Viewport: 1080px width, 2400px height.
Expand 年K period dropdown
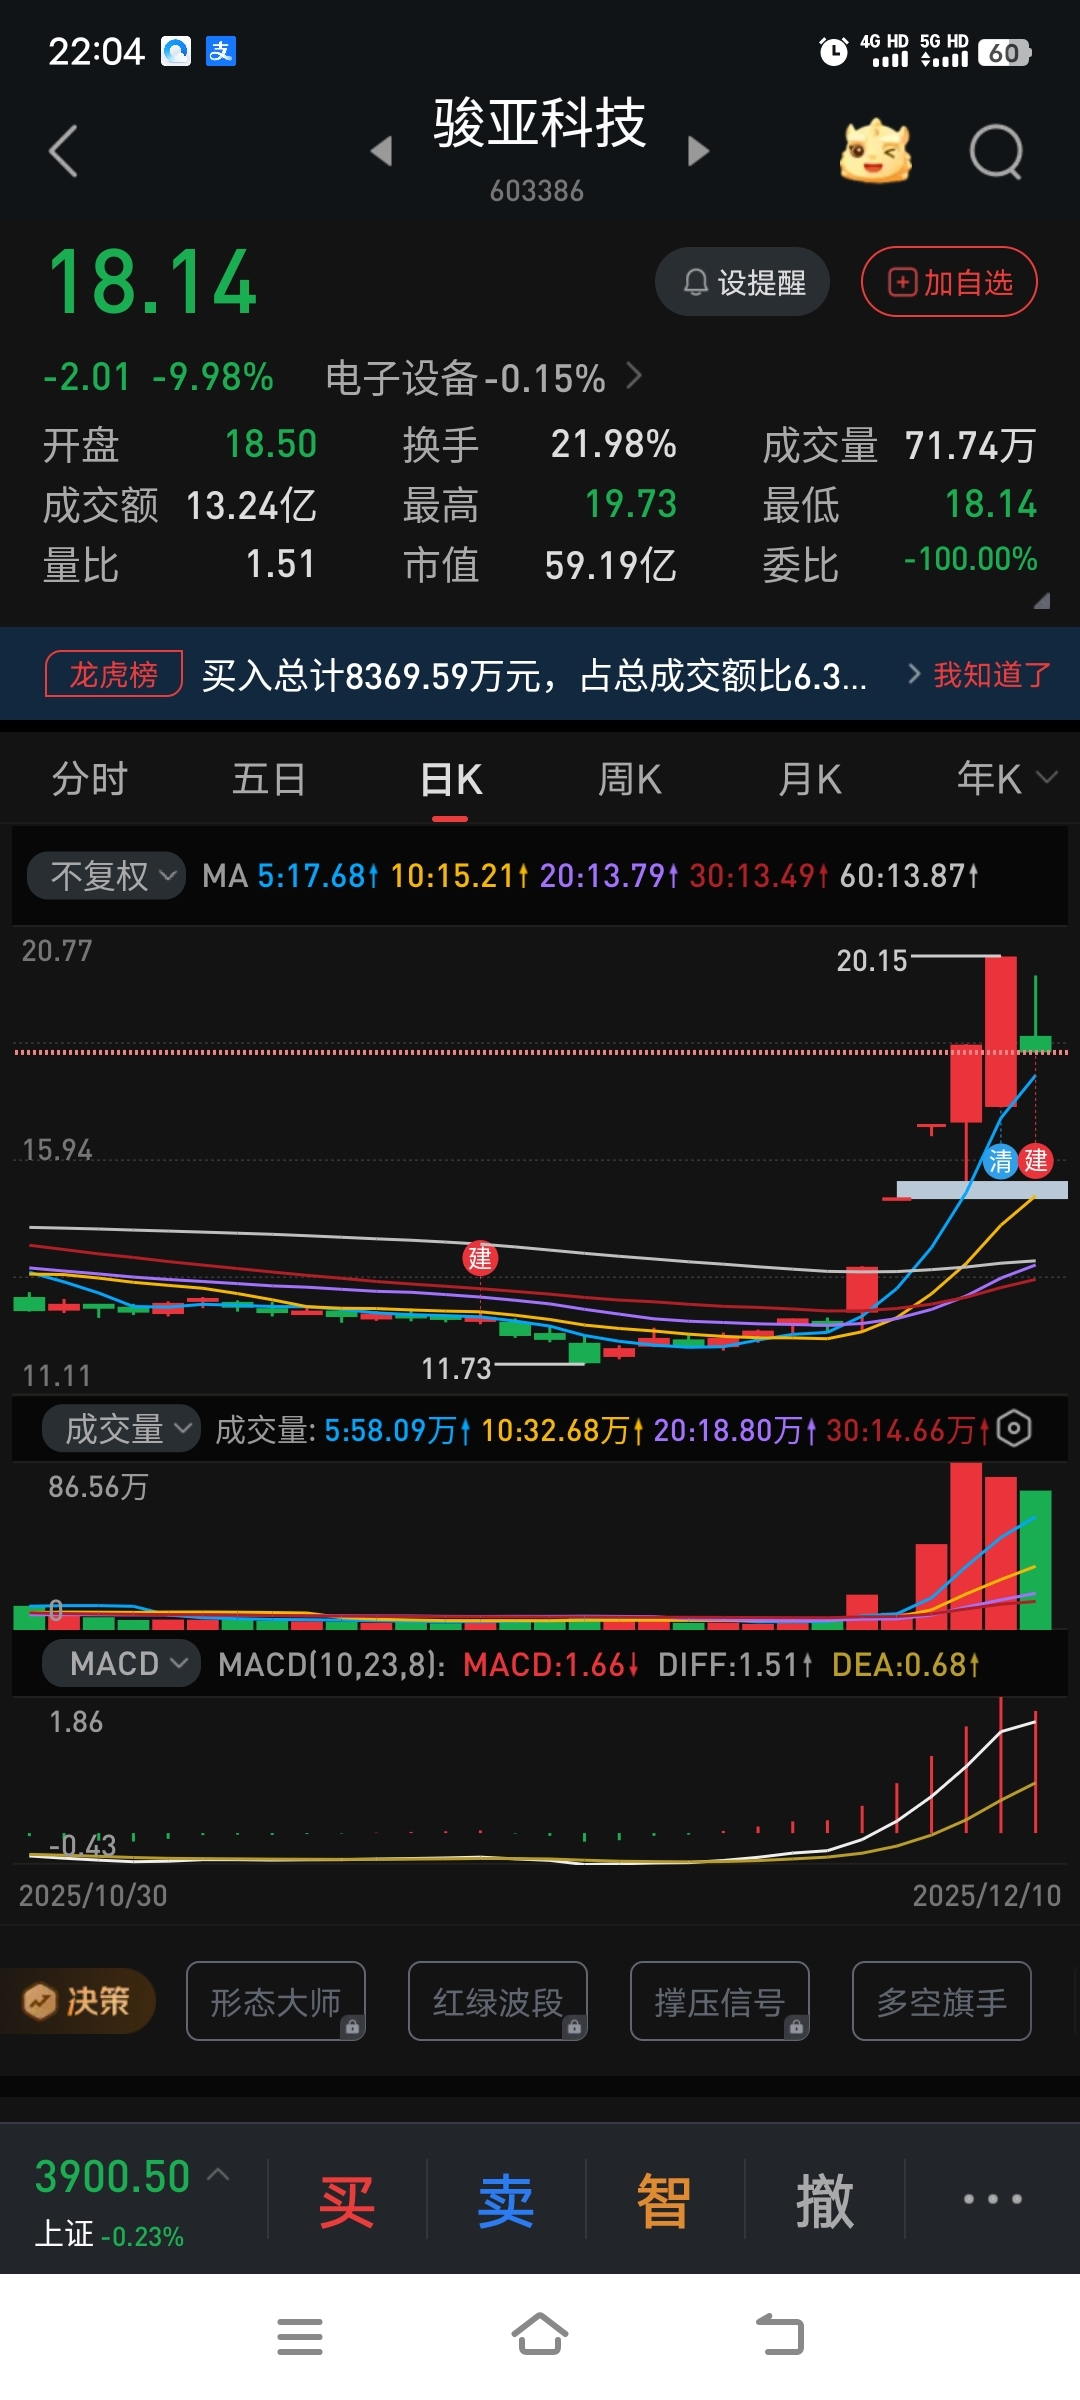click(1005, 778)
